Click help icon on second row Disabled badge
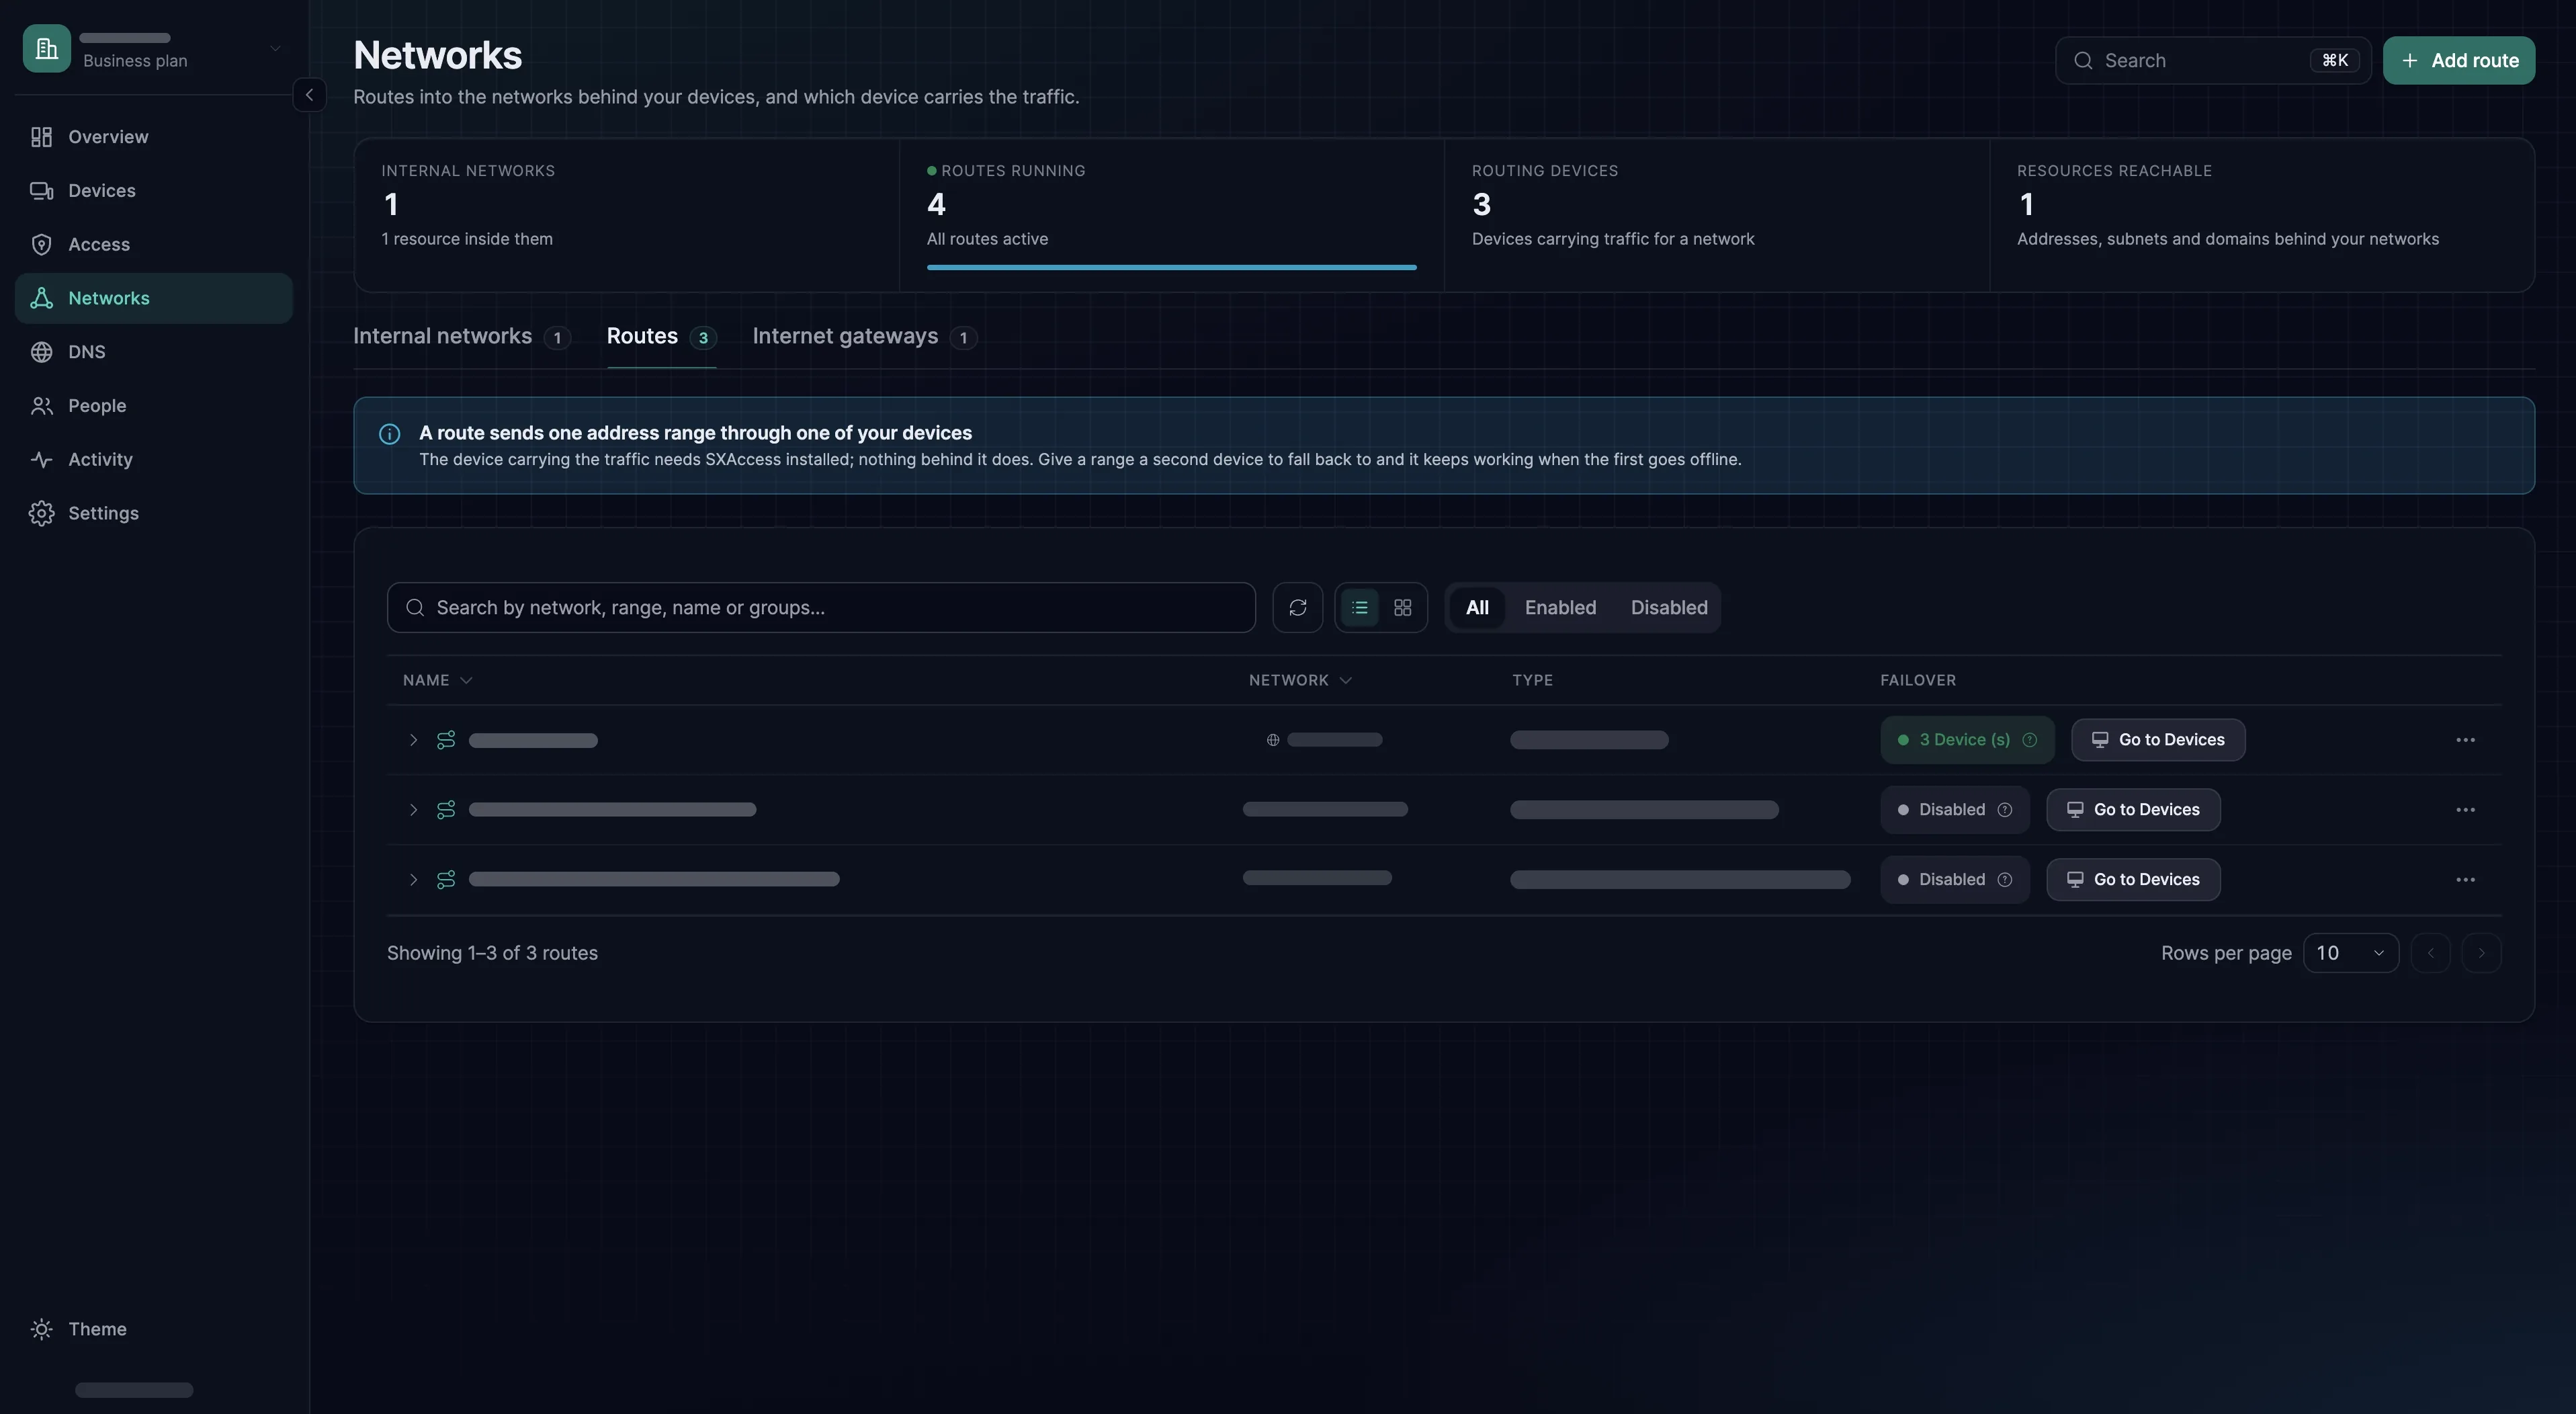2576x1414 pixels. coord(2005,810)
